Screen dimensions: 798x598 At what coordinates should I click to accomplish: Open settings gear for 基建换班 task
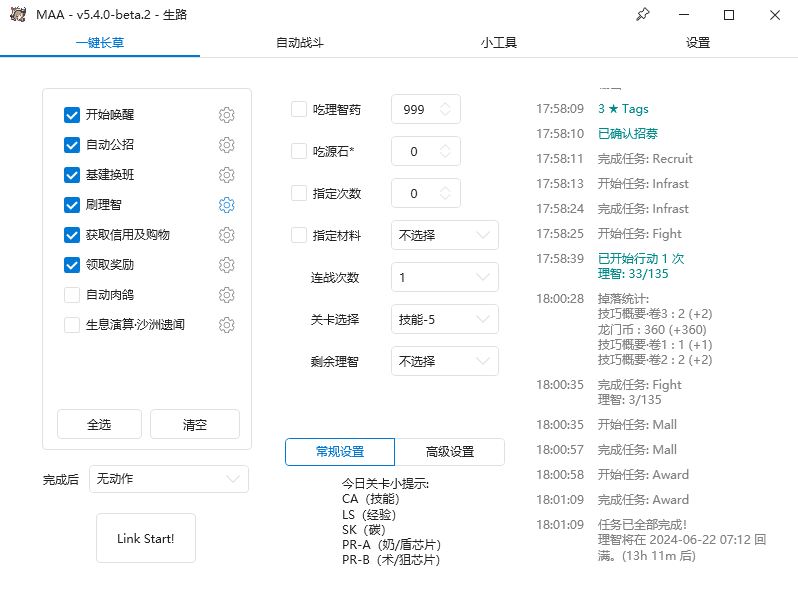tap(227, 175)
